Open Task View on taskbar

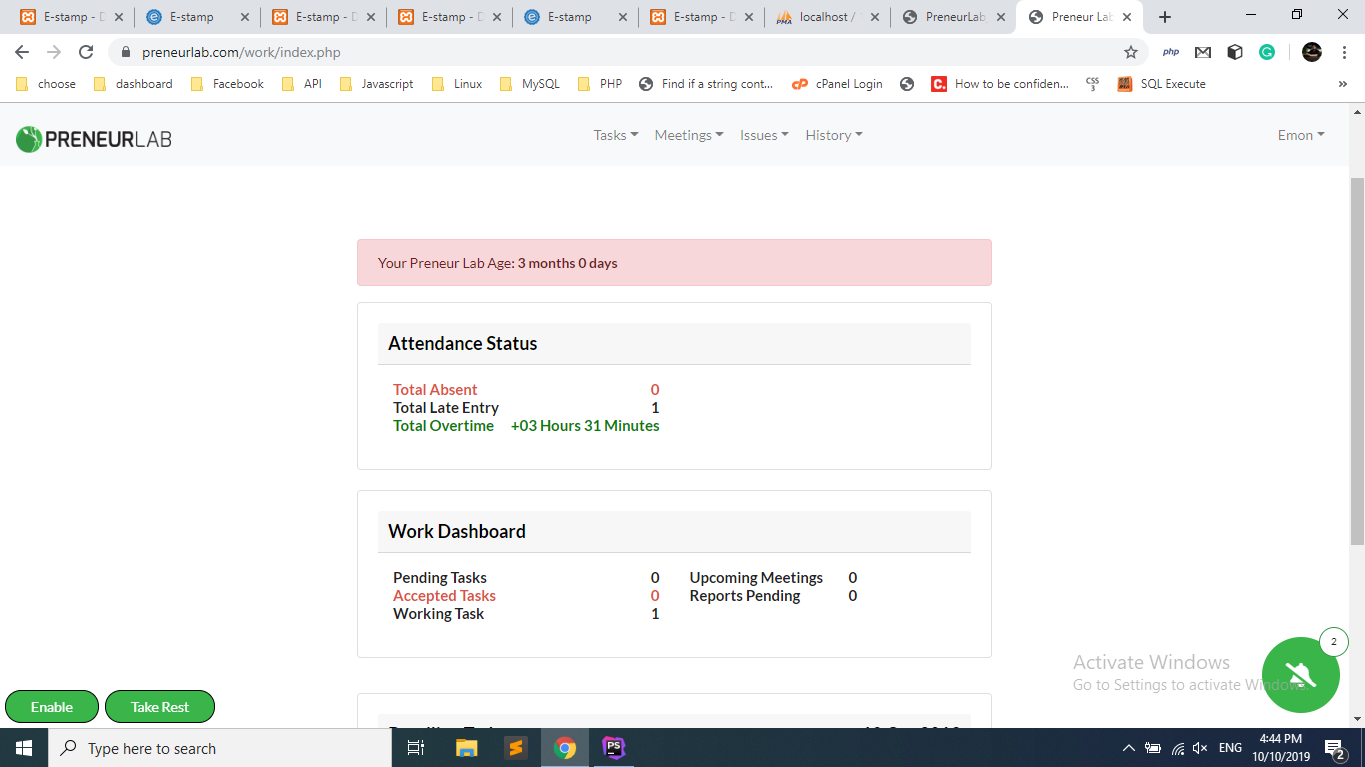[417, 748]
